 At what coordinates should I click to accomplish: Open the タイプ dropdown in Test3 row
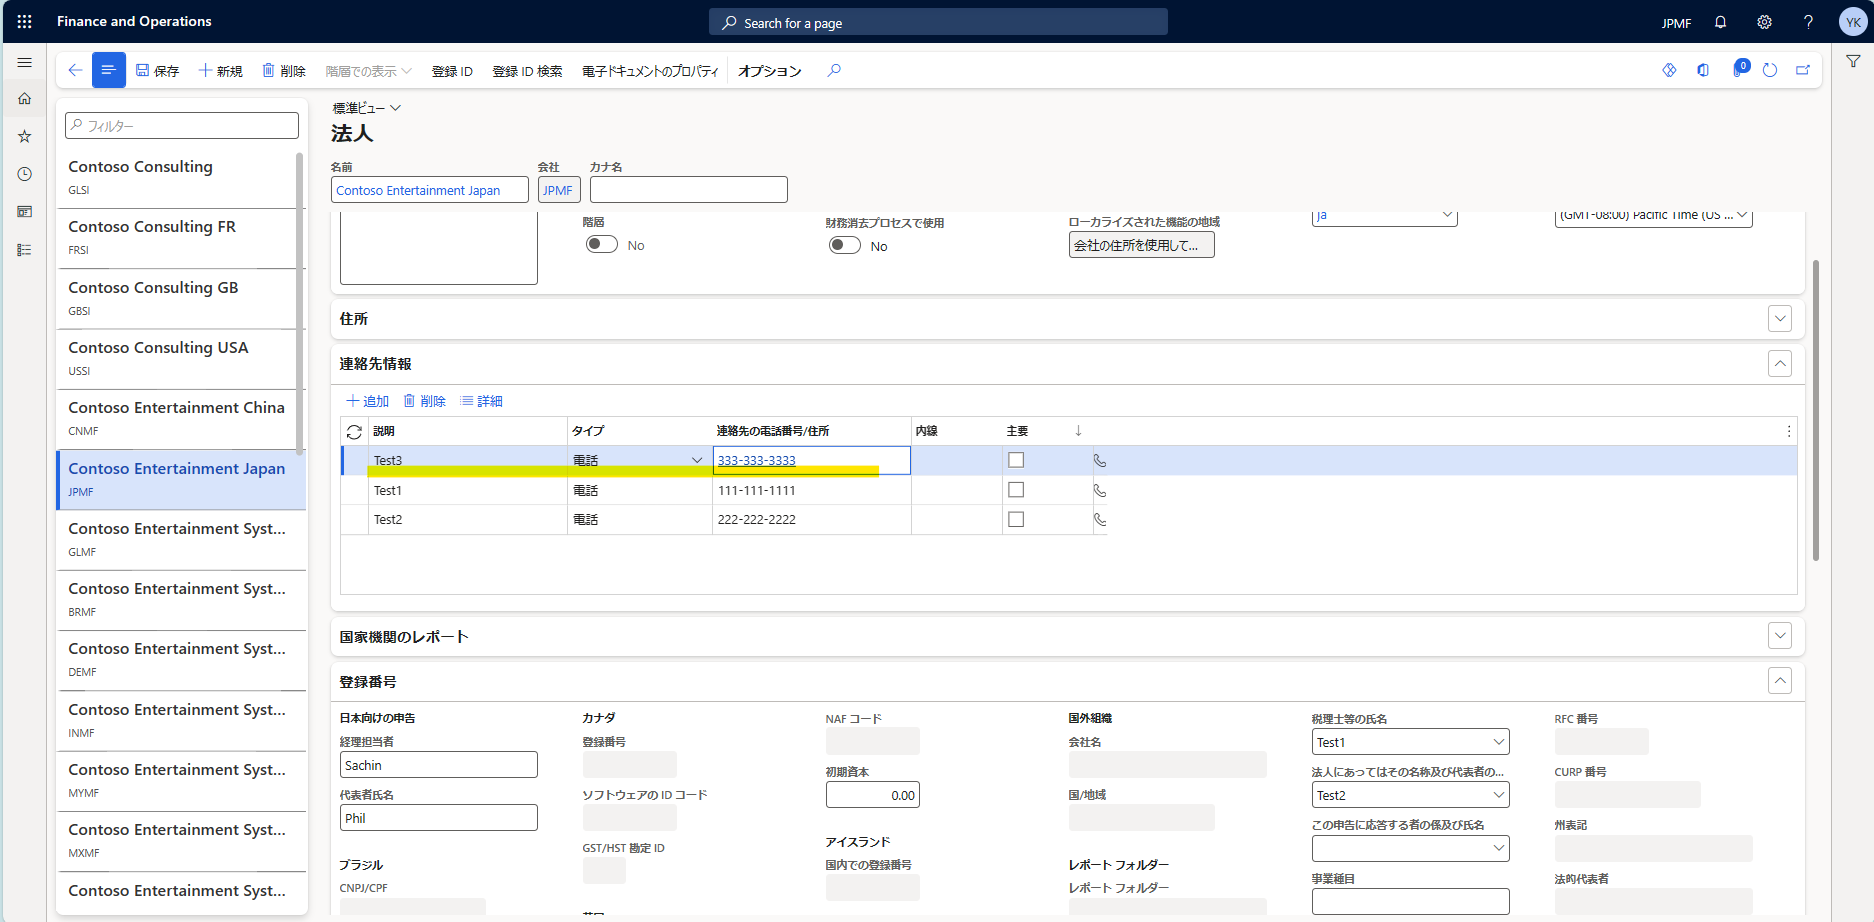697,461
